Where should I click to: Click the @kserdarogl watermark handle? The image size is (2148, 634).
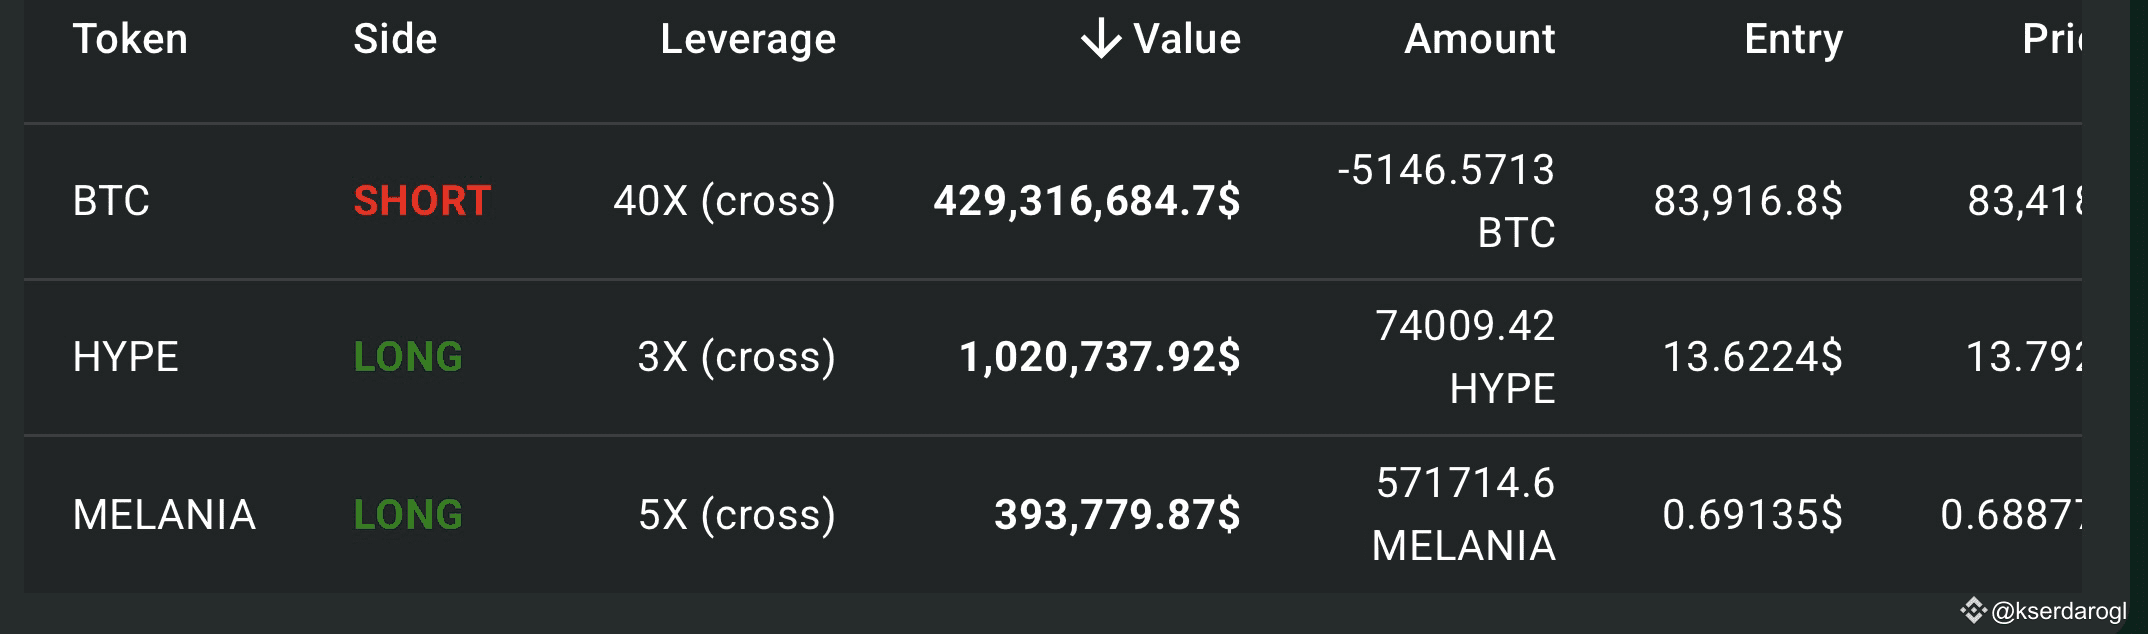tap(2059, 611)
